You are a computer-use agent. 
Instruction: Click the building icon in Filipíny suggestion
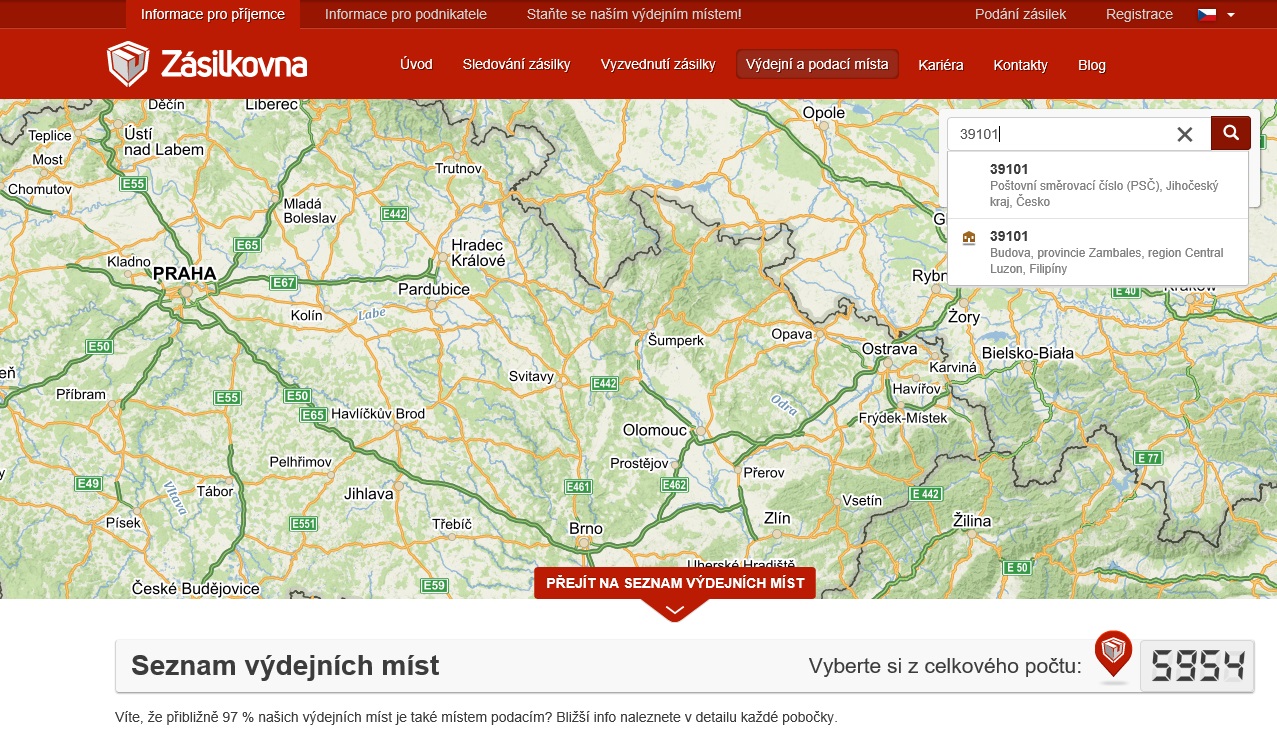click(968, 238)
